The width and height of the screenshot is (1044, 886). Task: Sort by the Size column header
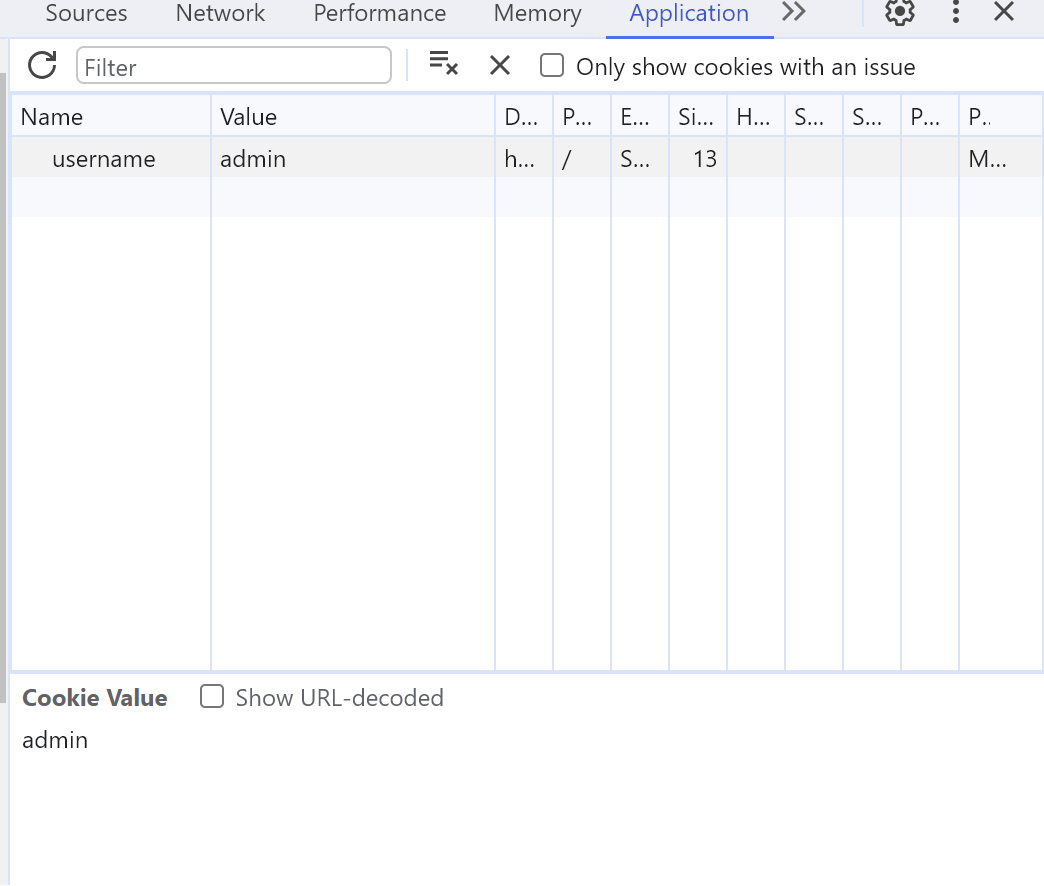tap(697, 117)
